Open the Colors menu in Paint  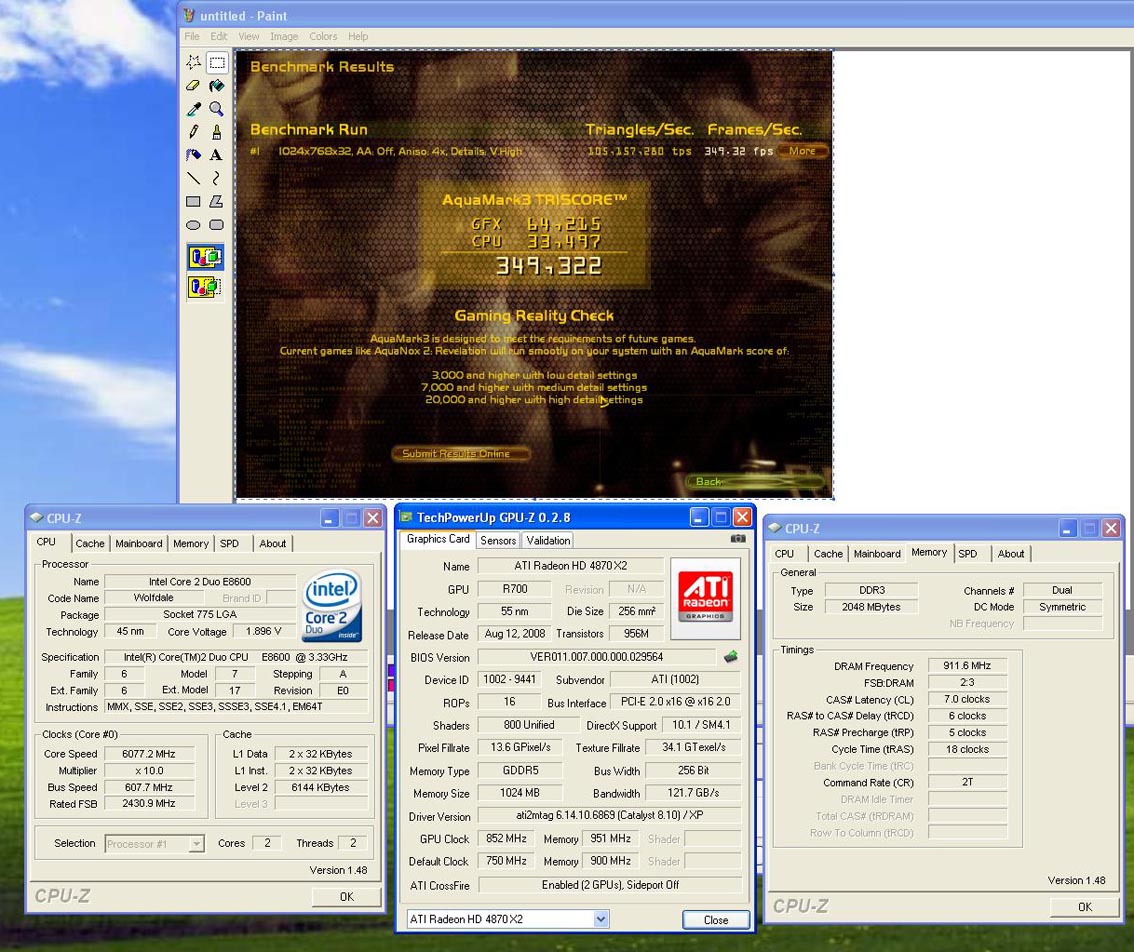(x=323, y=36)
